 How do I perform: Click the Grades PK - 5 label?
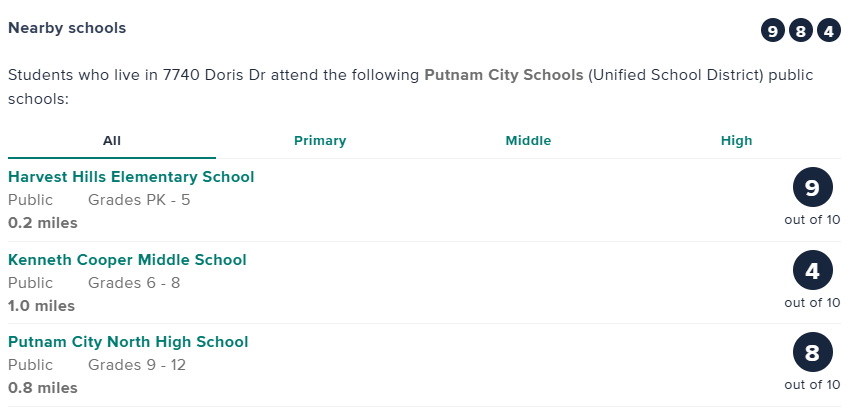139,200
